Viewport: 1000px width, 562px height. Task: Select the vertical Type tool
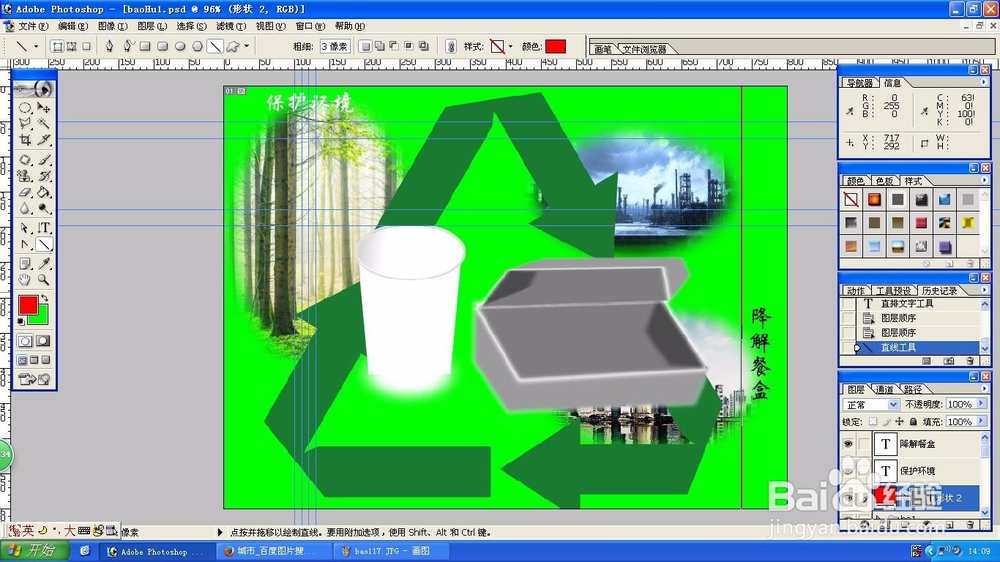(x=43, y=228)
